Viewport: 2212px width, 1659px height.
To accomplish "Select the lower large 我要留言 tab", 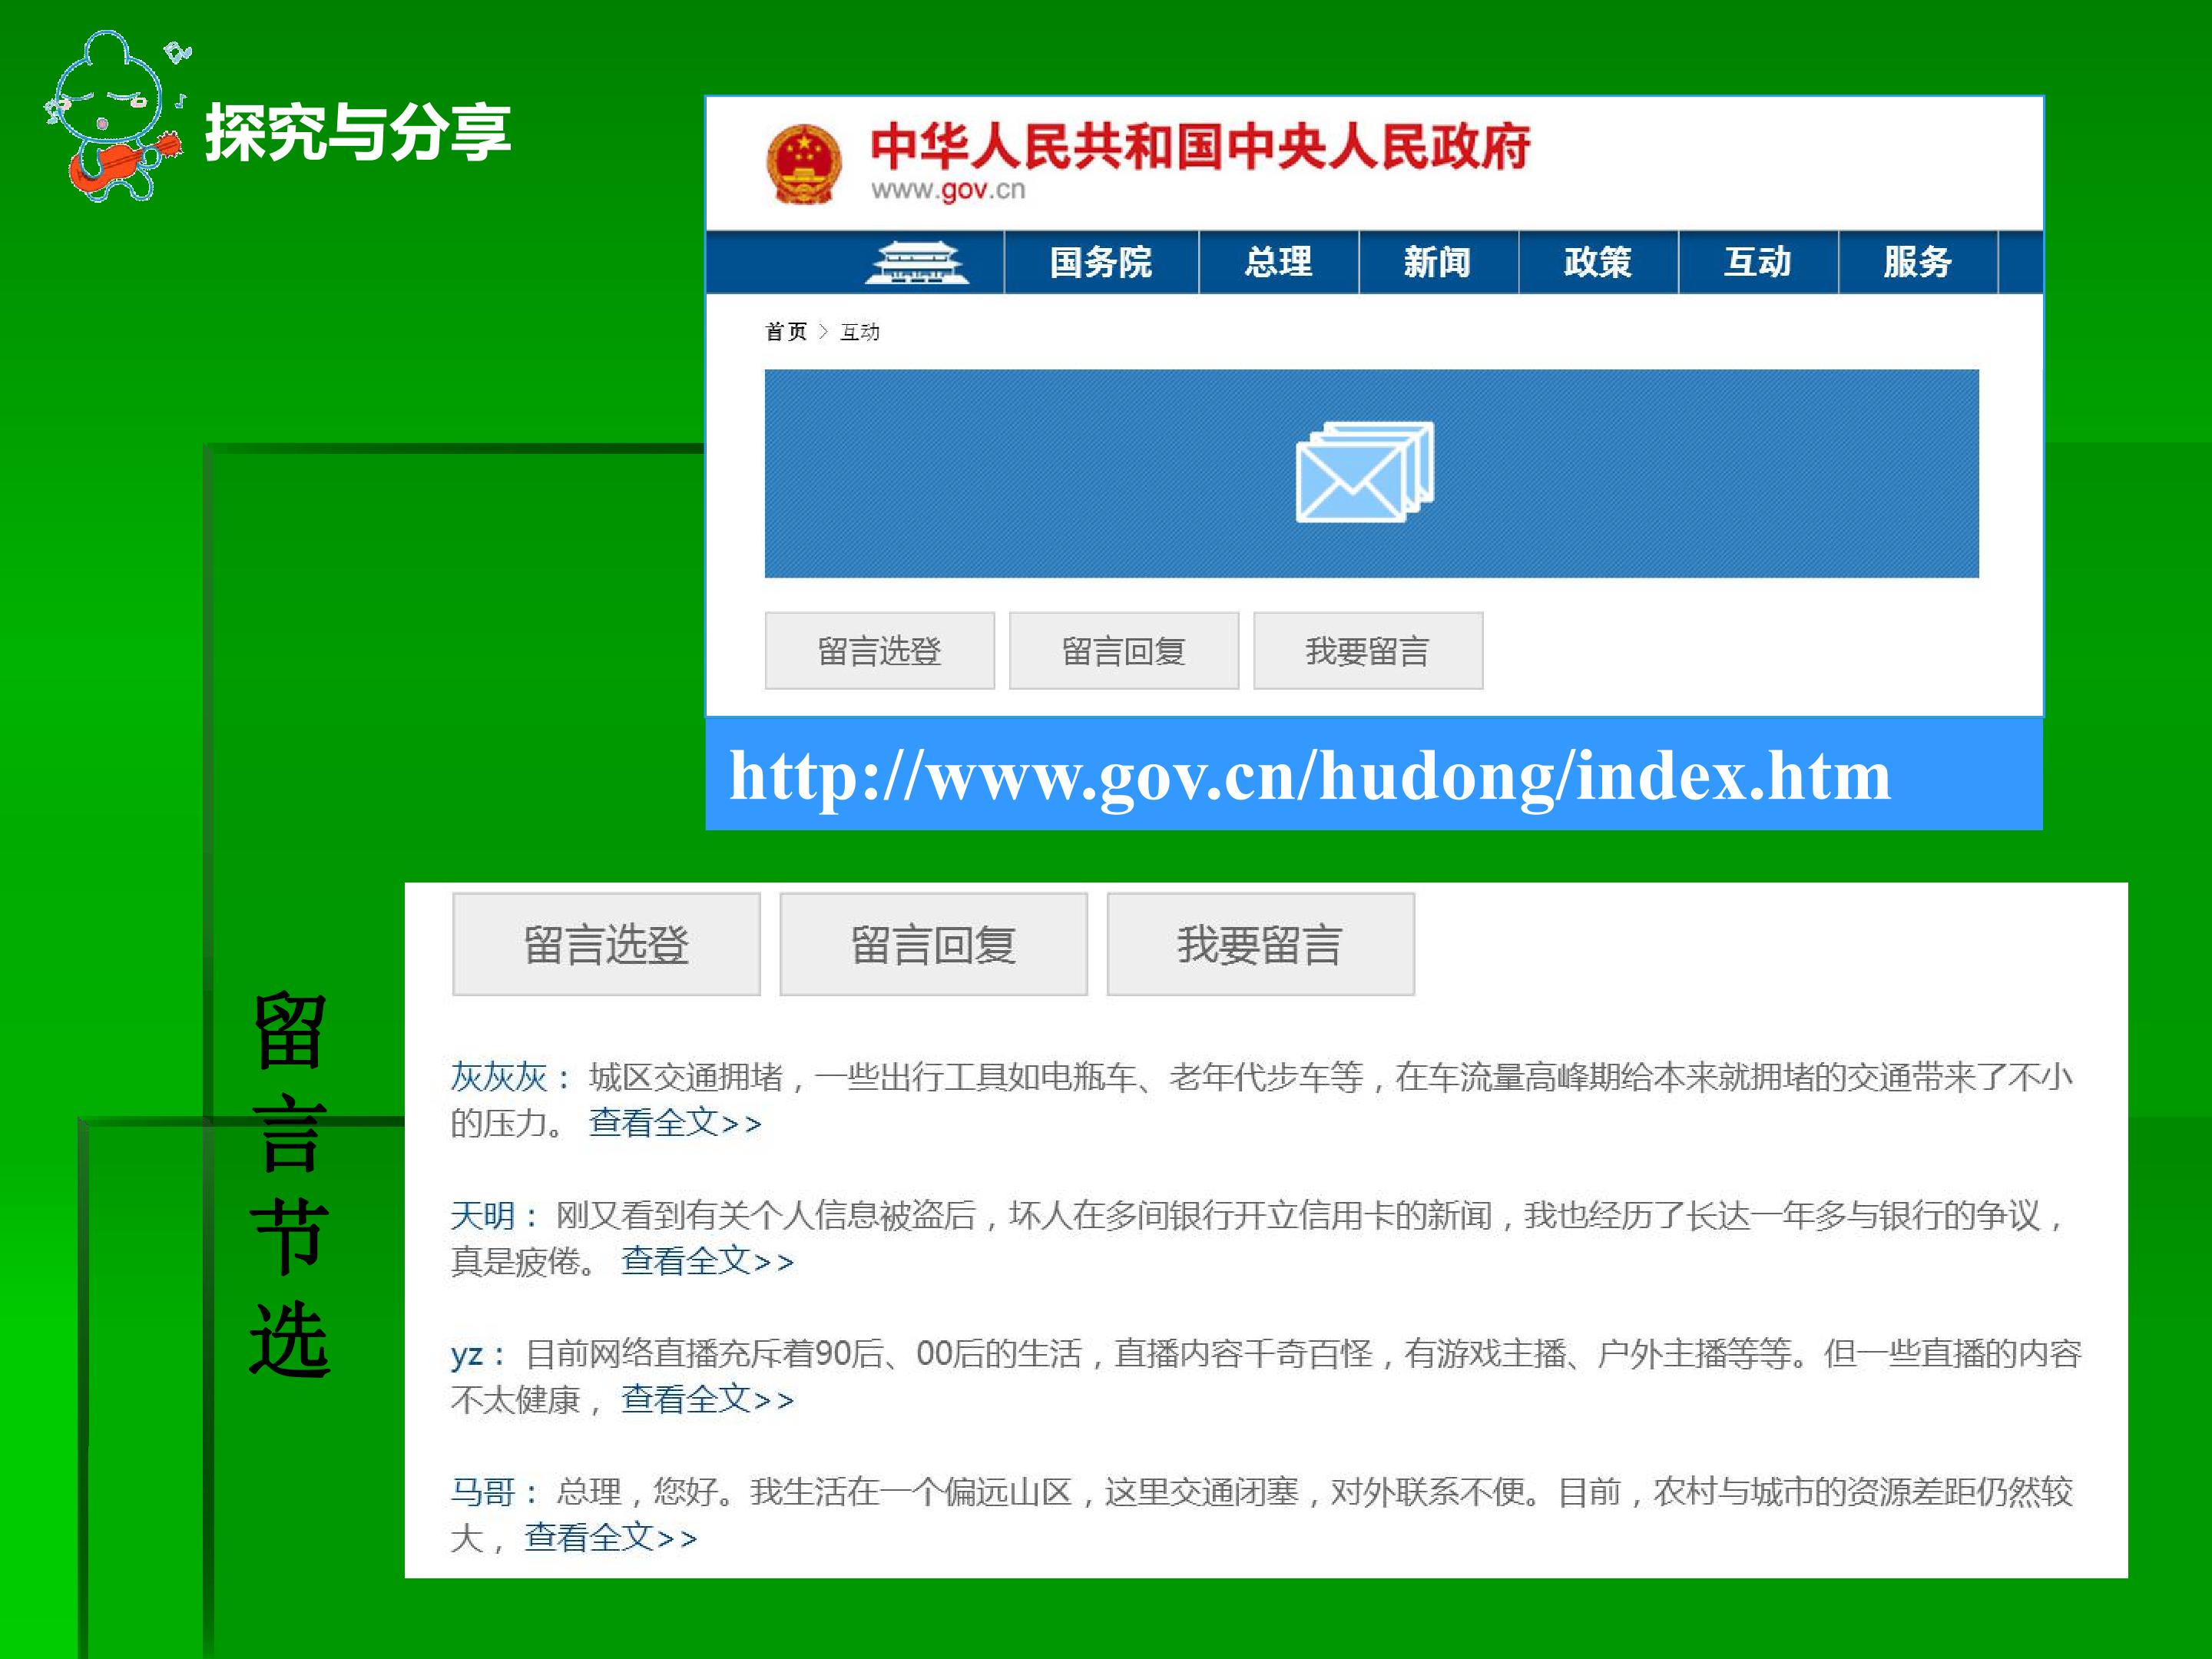I will tap(1260, 944).
